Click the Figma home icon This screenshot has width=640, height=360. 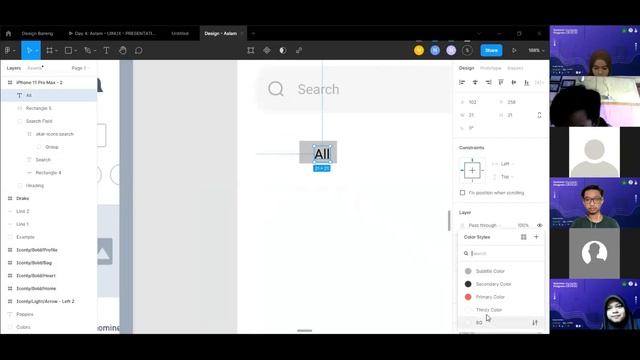(x=9, y=33)
